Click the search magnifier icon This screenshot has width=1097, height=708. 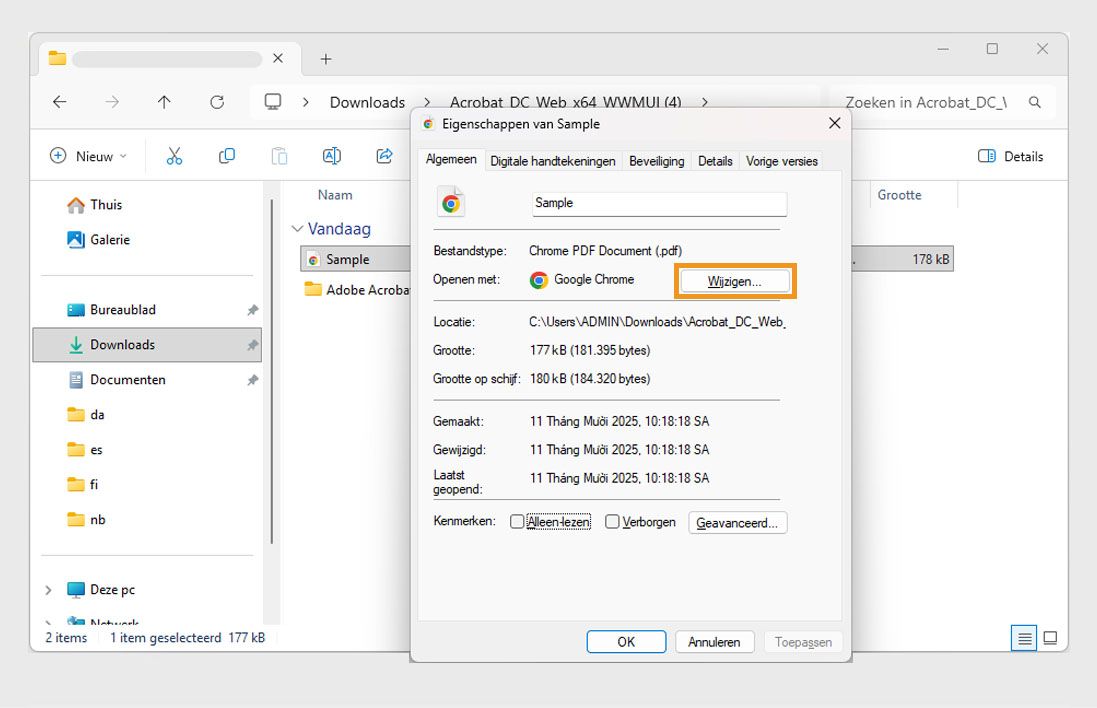1035,102
